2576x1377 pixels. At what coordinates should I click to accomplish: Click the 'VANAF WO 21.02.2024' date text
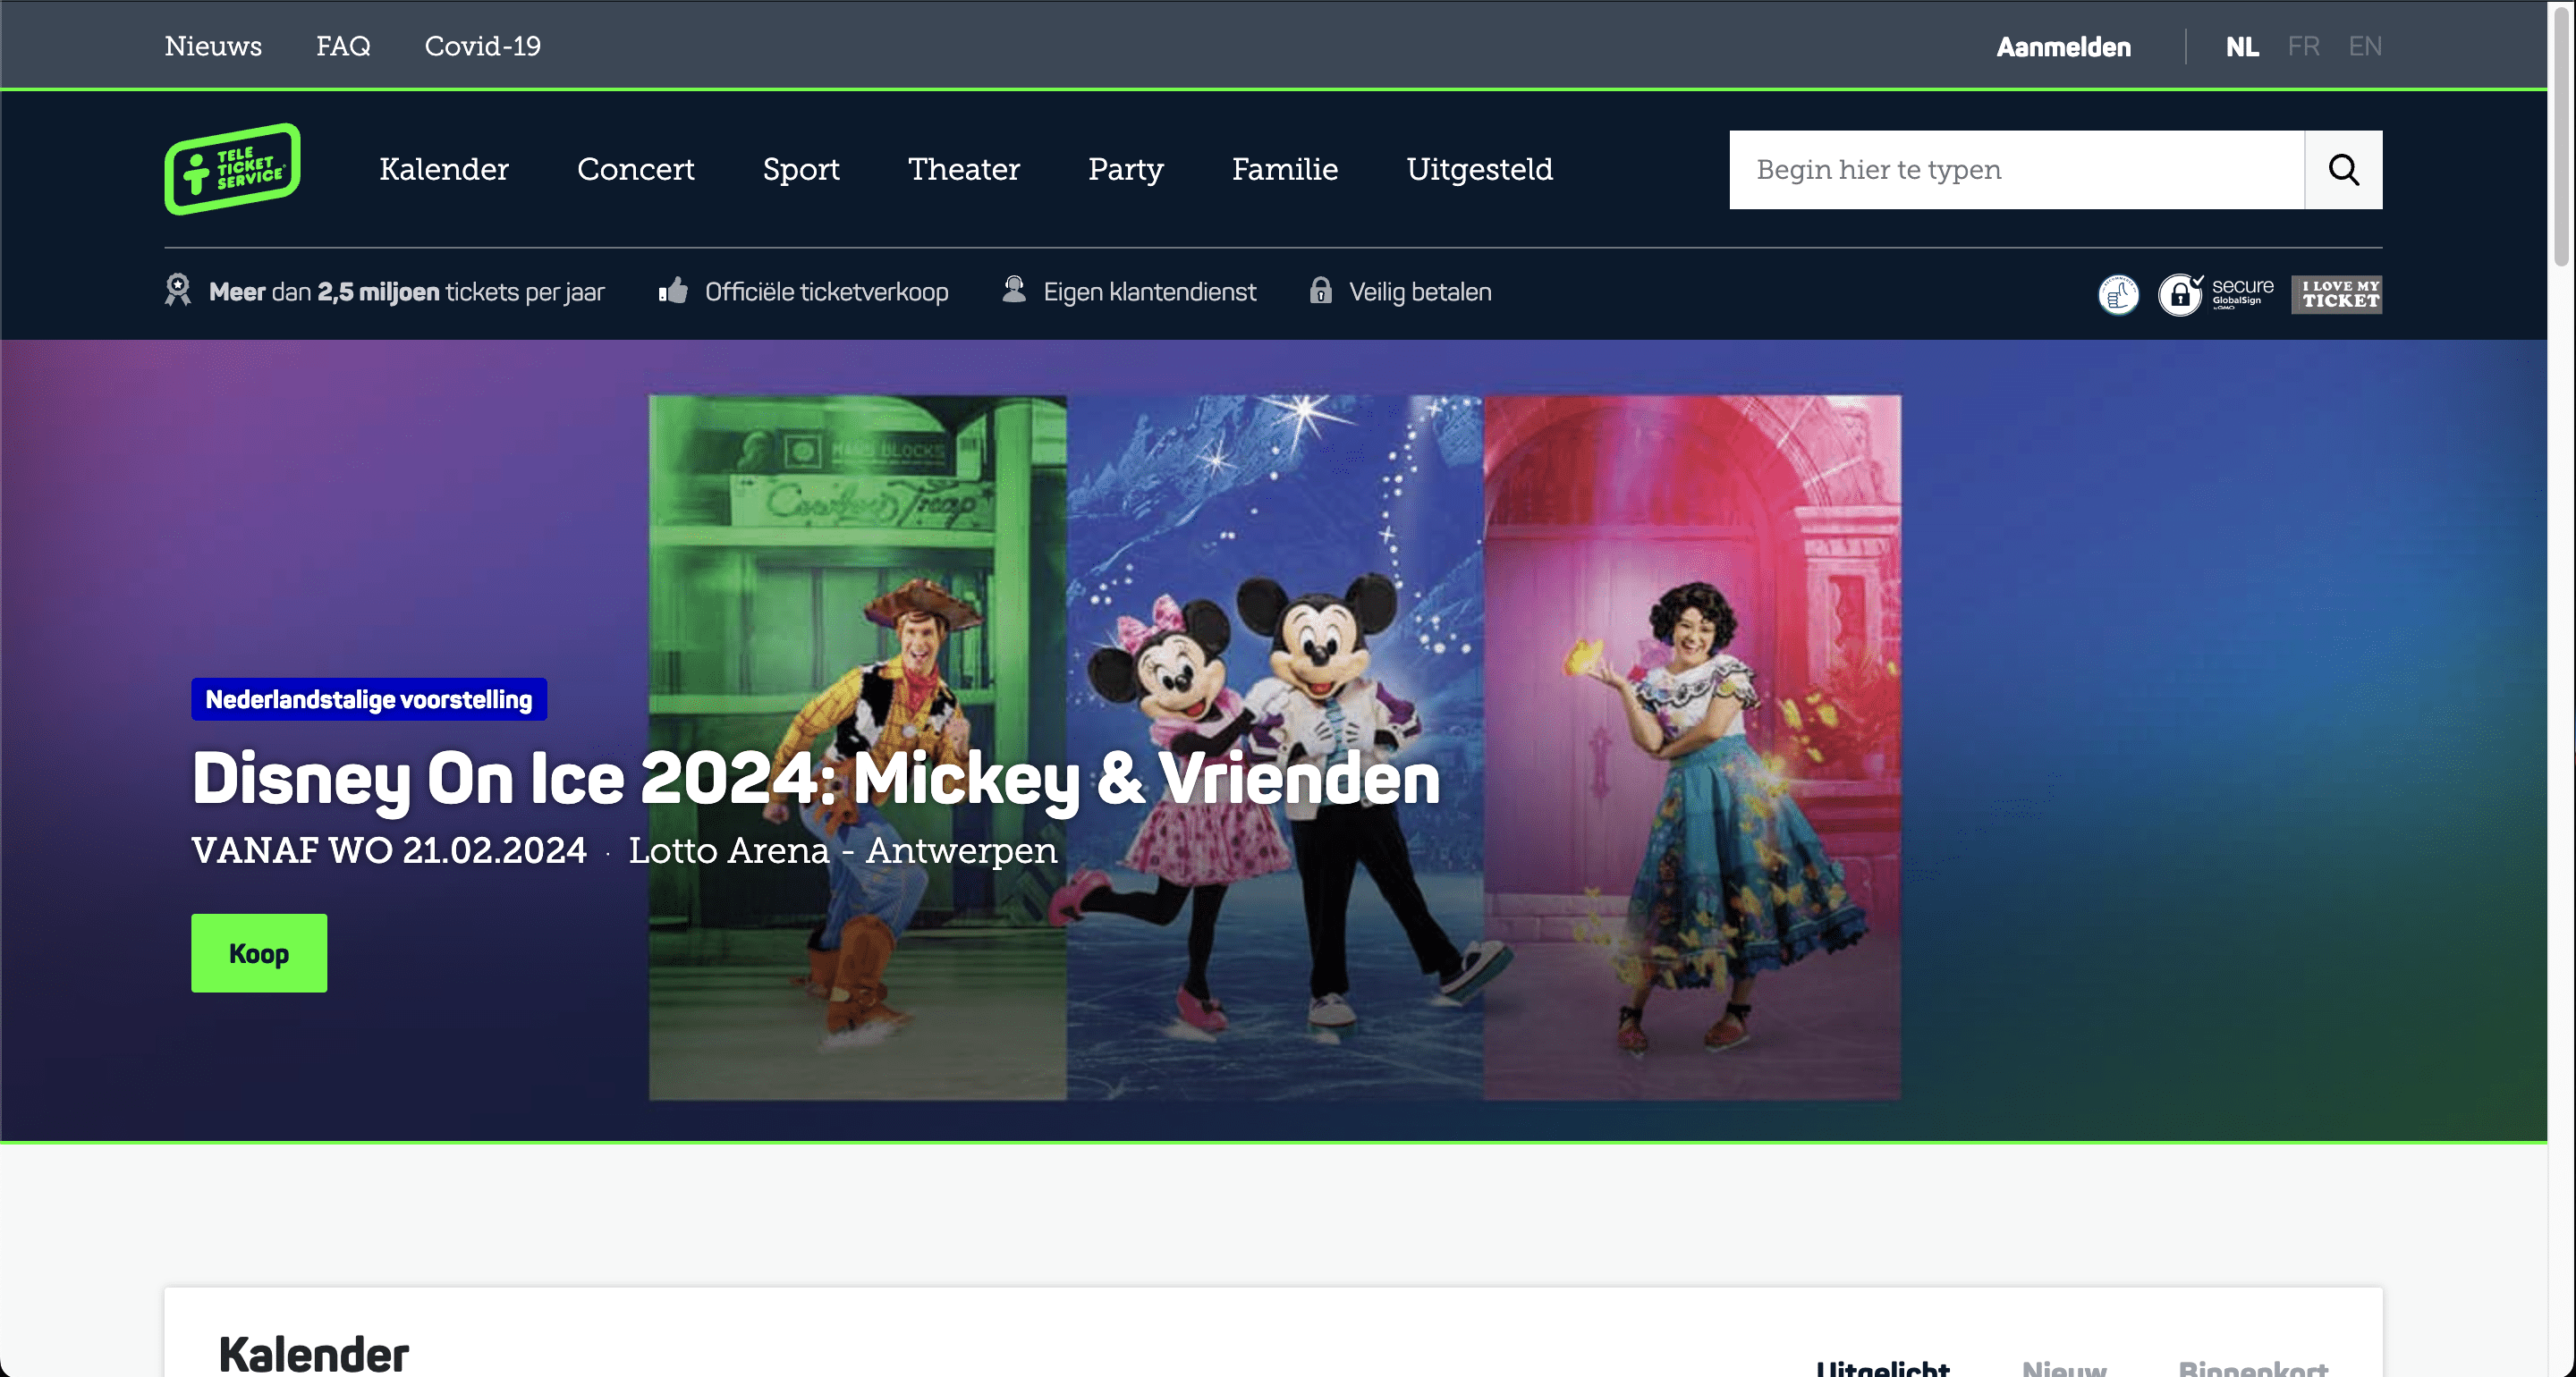click(x=389, y=850)
